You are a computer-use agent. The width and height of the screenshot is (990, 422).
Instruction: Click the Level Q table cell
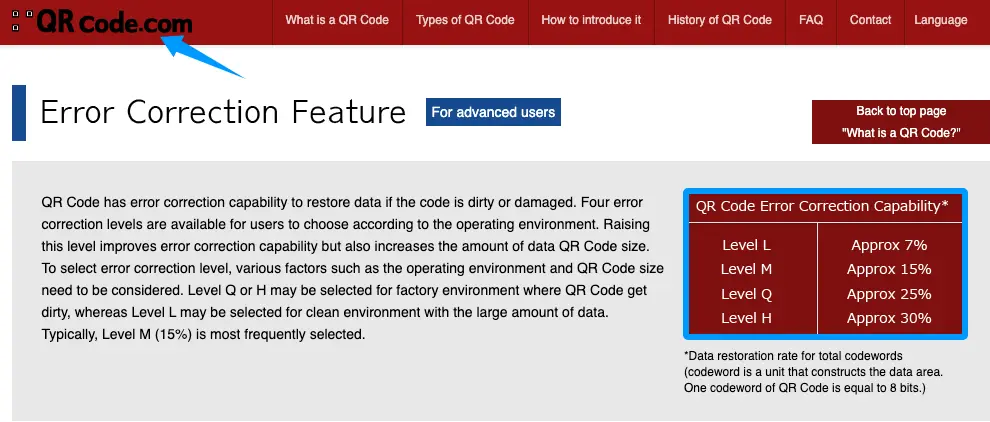[x=746, y=294]
